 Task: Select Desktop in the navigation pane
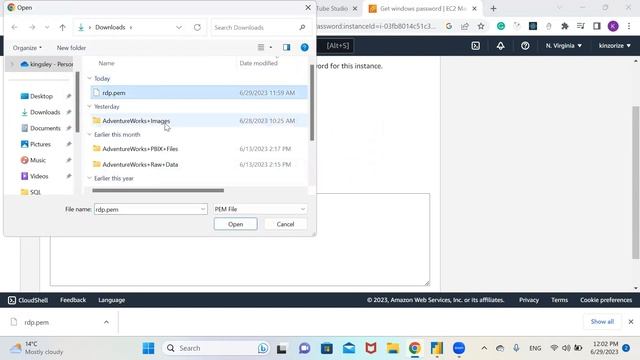click(41, 96)
